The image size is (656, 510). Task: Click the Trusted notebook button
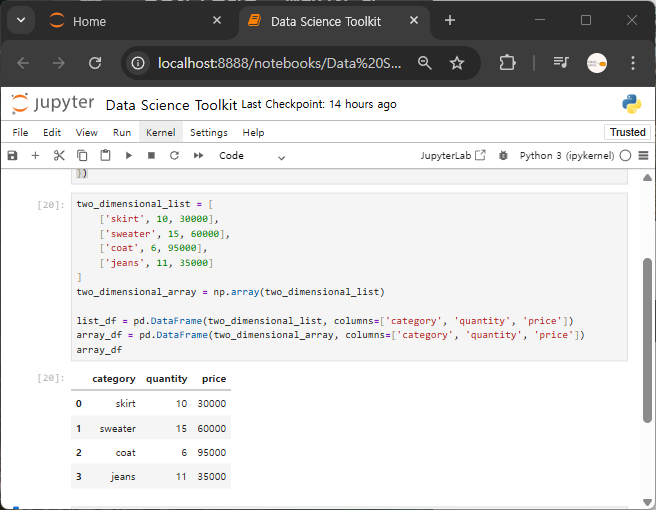click(628, 132)
